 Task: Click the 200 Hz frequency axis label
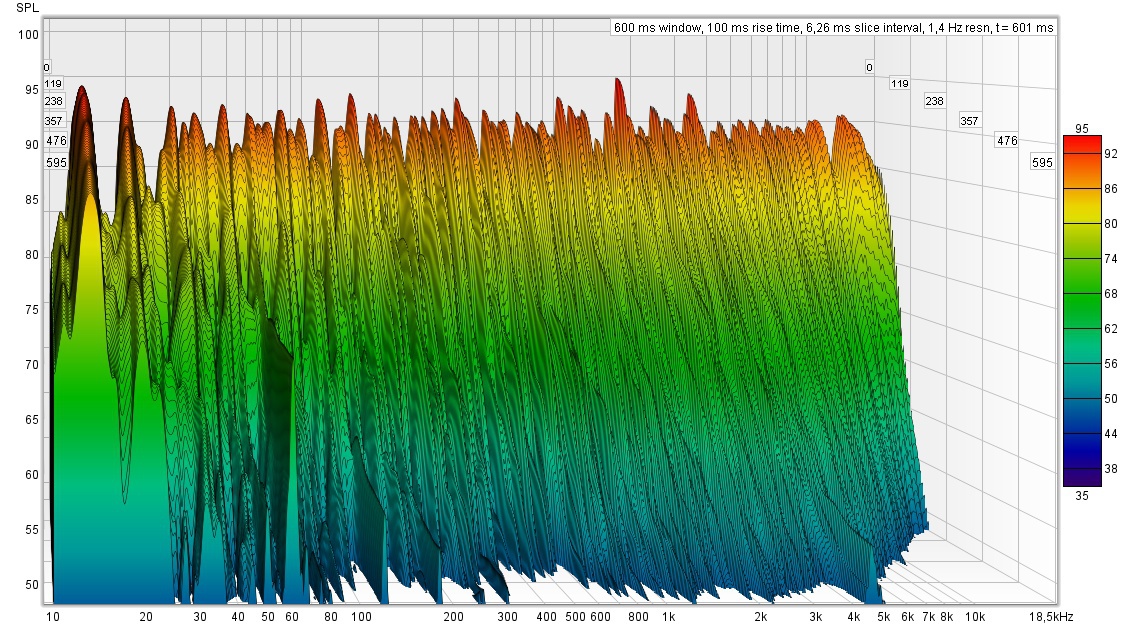click(453, 618)
